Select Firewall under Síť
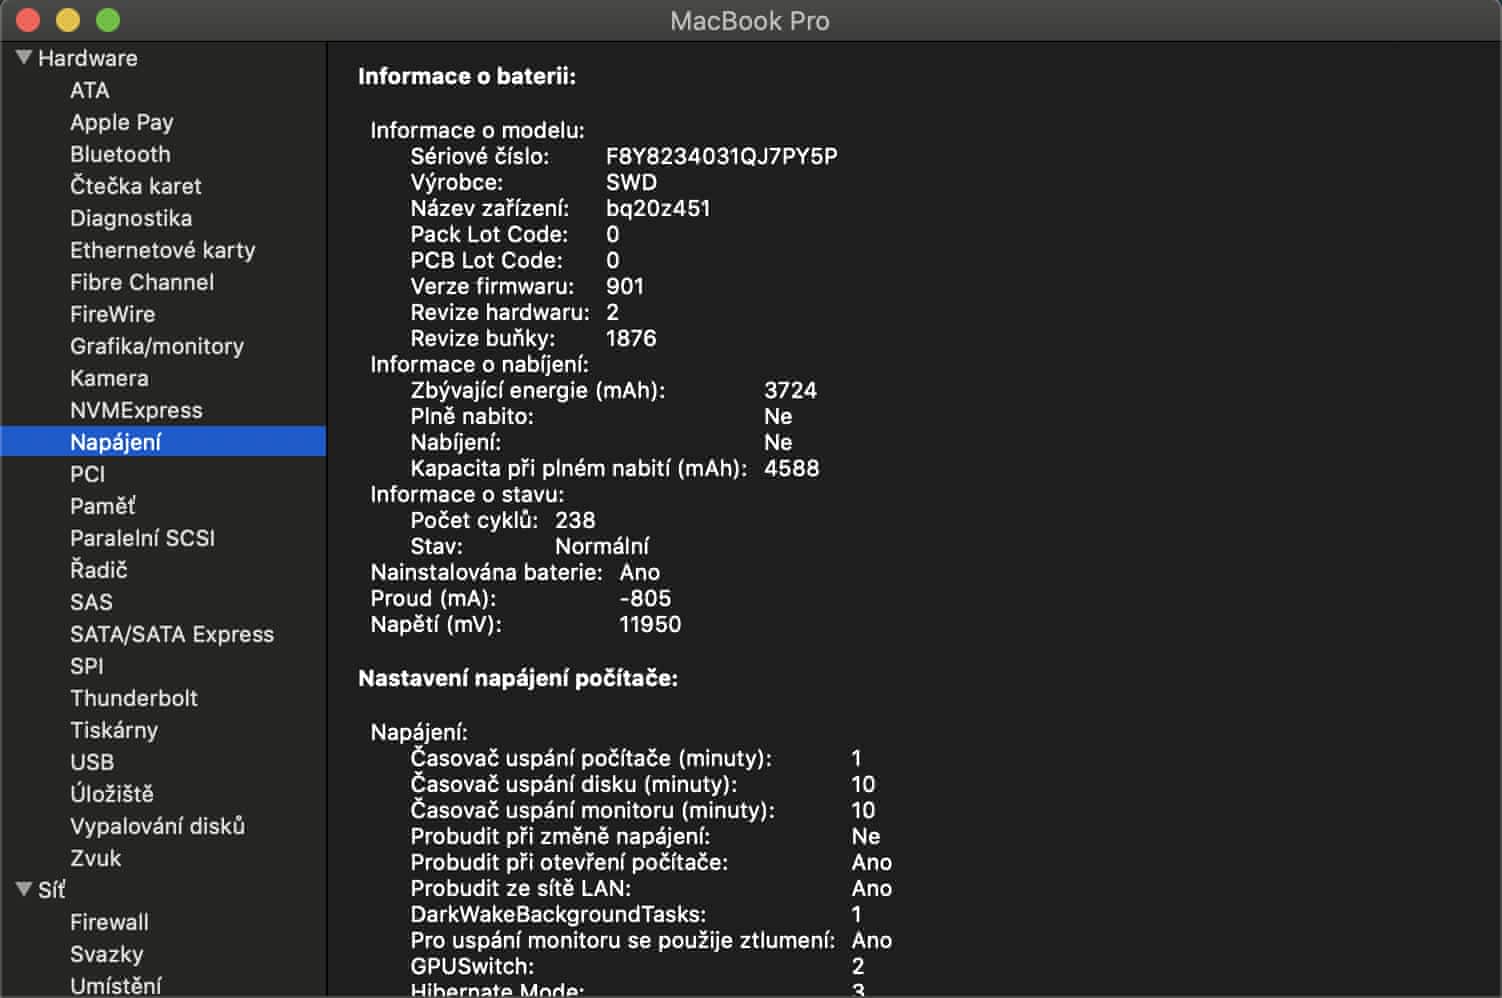This screenshot has width=1502, height=998. (x=109, y=922)
